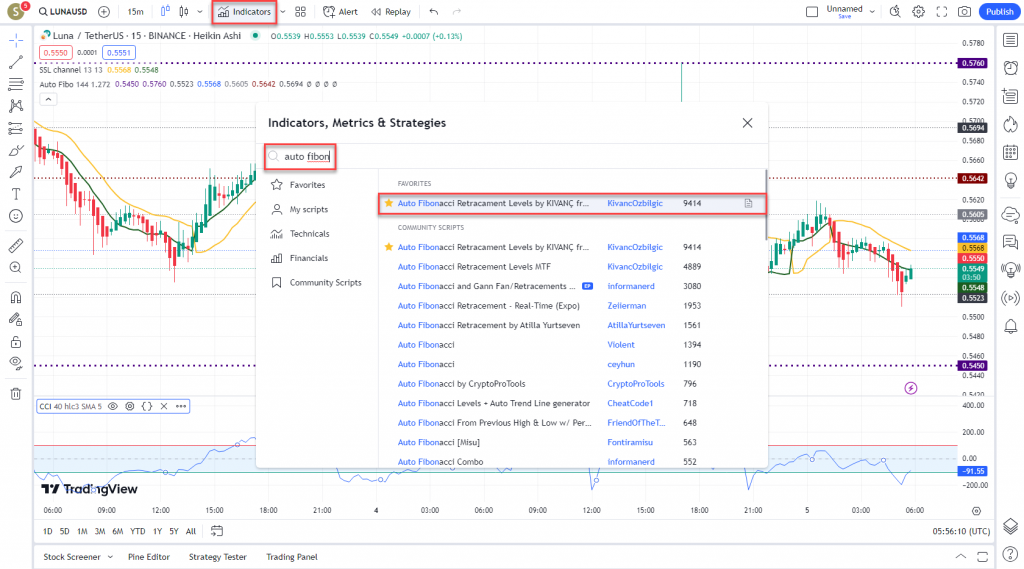
Task: Enter fullscreen mode
Action: [942, 12]
